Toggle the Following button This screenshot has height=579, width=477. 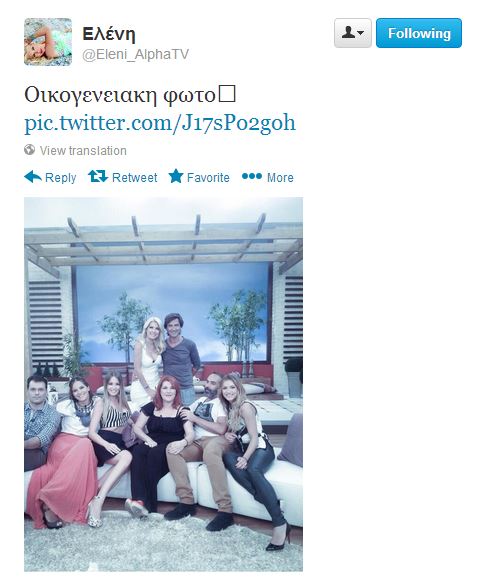click(419, 33)
